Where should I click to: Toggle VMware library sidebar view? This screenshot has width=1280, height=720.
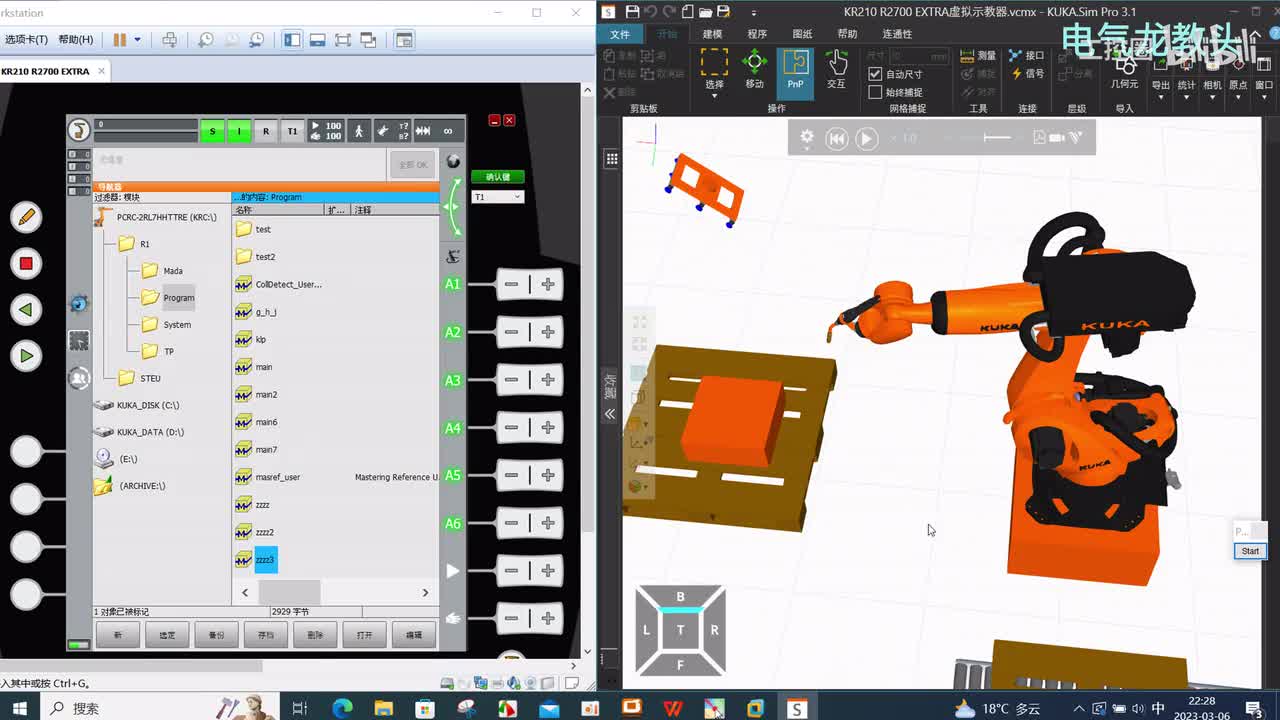pyautogui.click(x=292, y=40)
